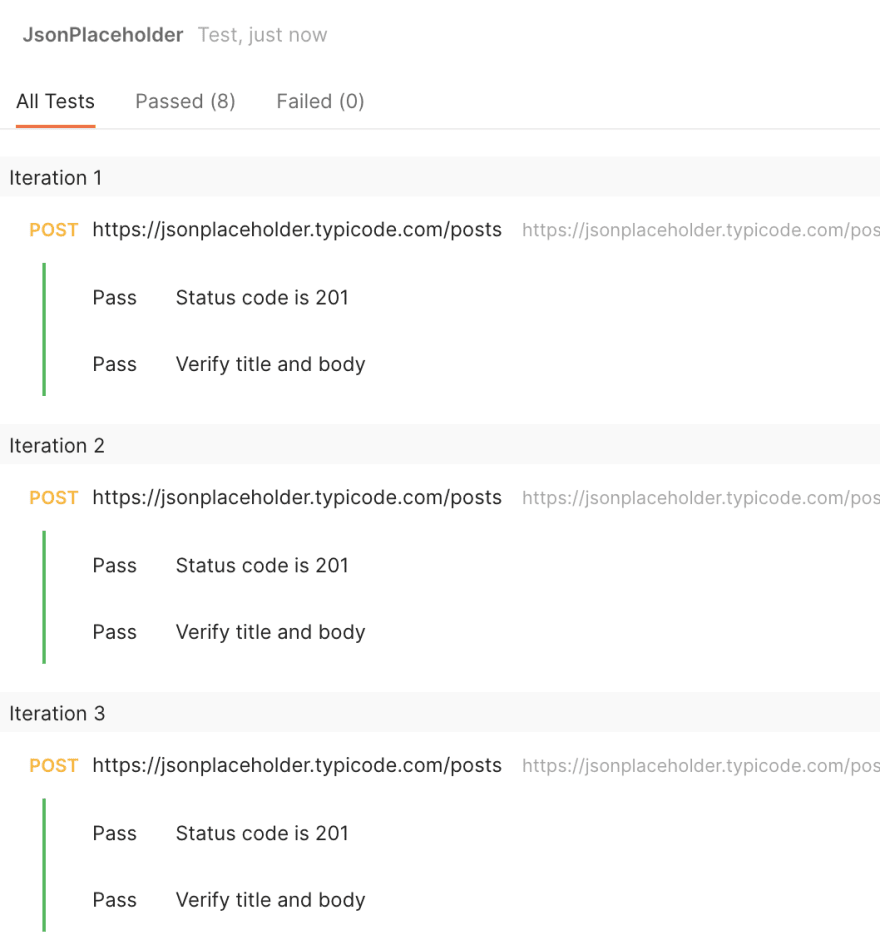
Task: Click the POST method label in Iteration 2
Action: [54, 497]
